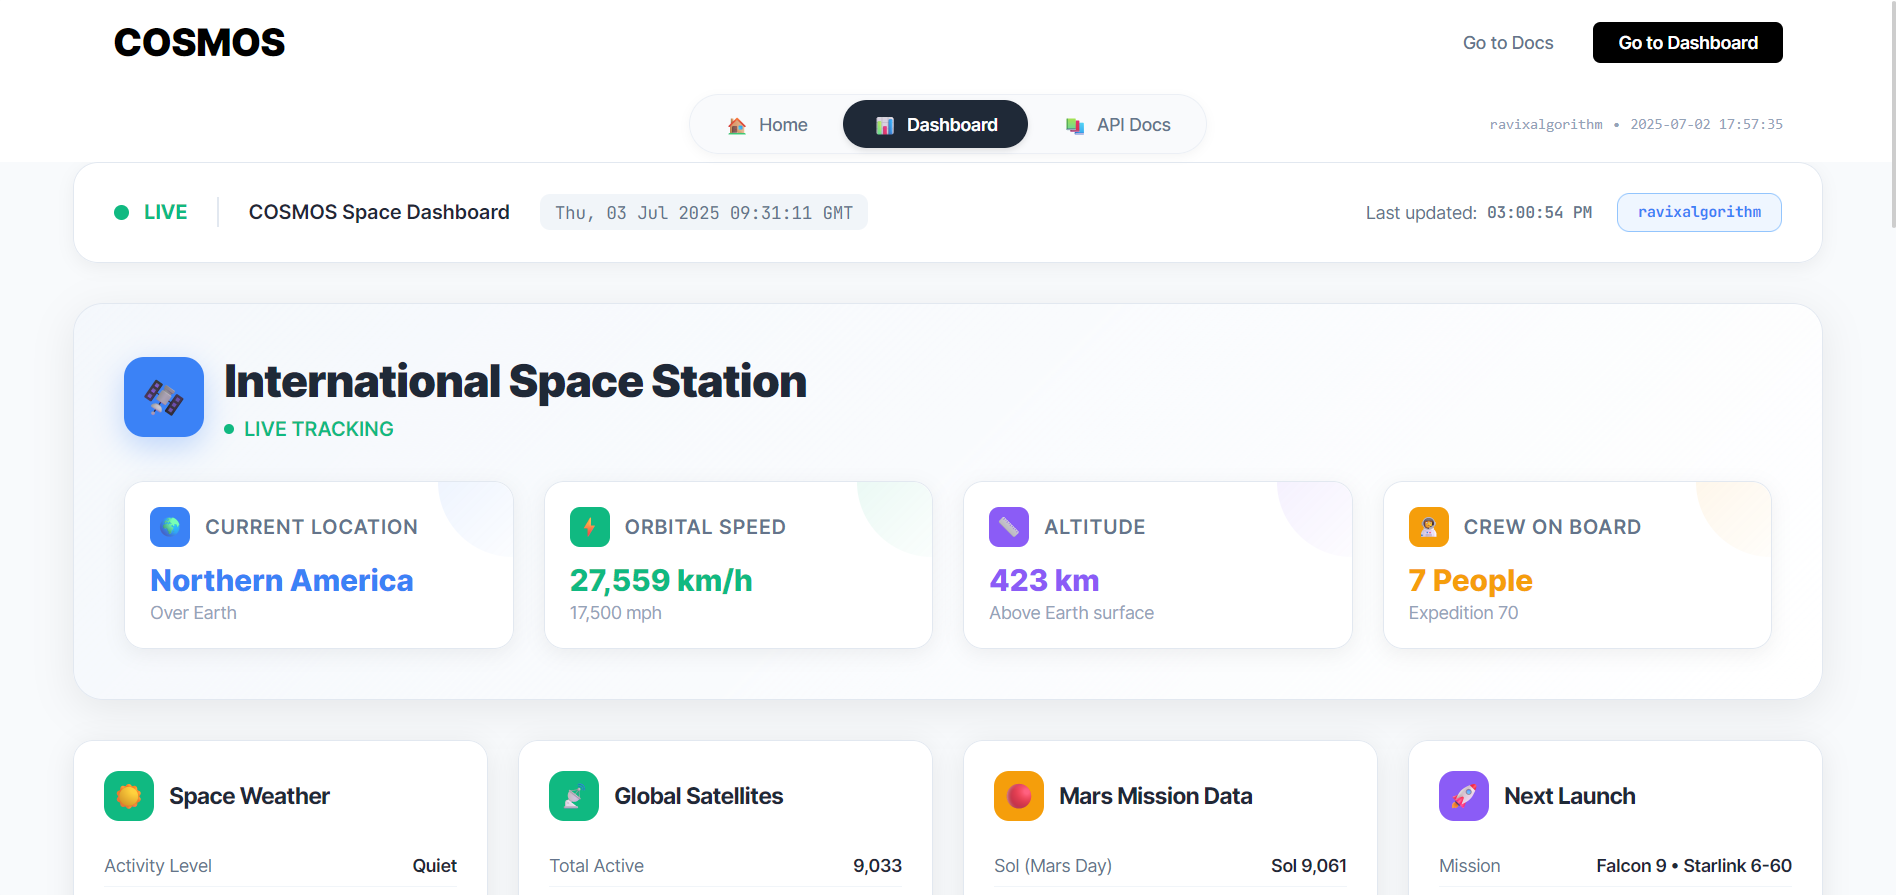Click the Next Launch card title
The image size is (1896, 895).
1569,796
